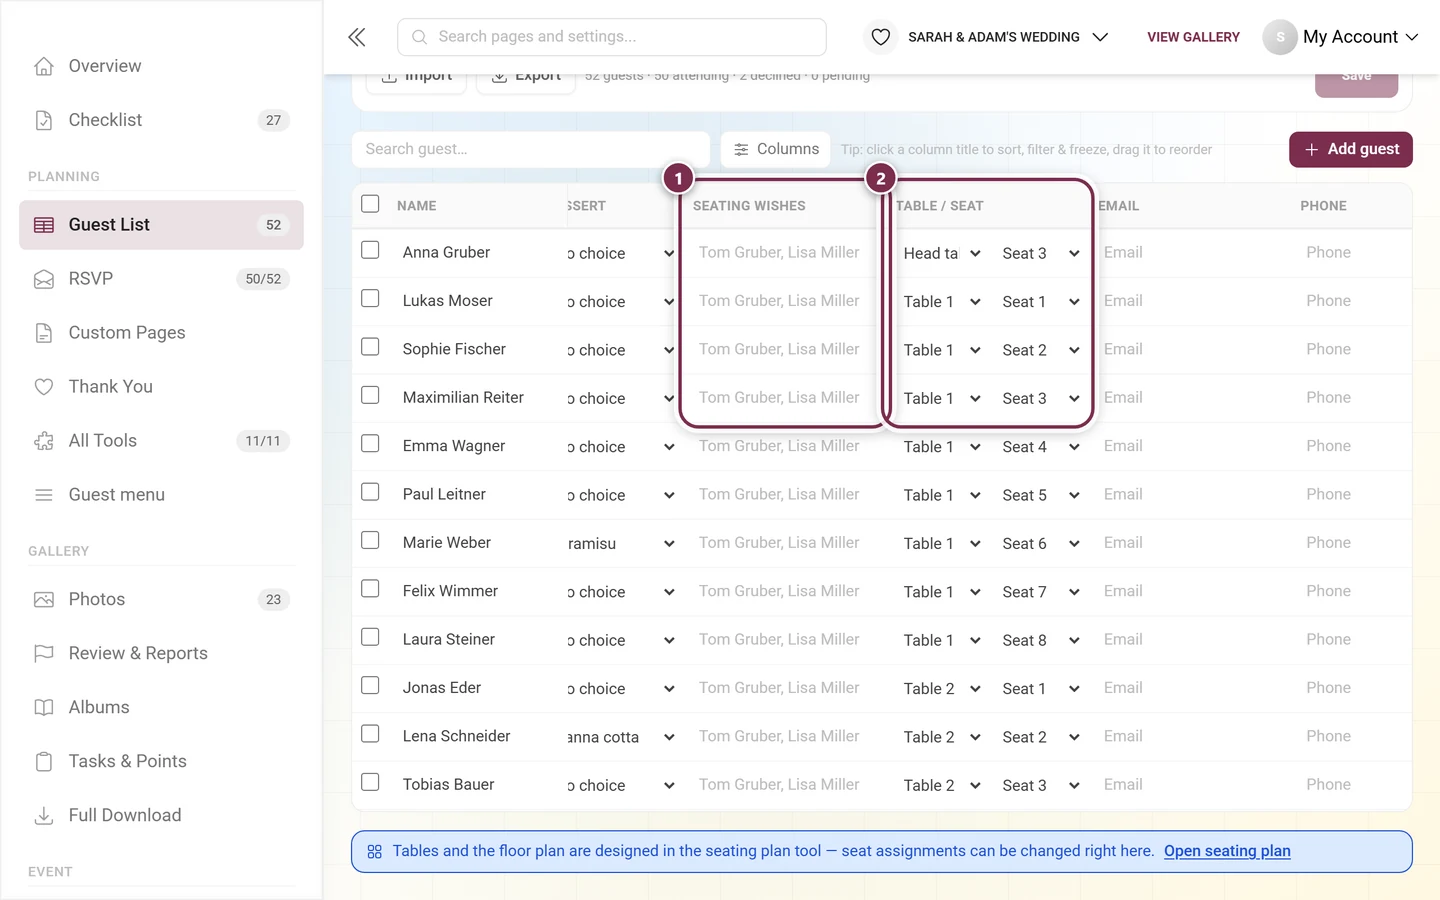Viewport: 1440px width, 900px height.
Task: Select the checkbox for Marie Weber
Action: pos(370,541)
